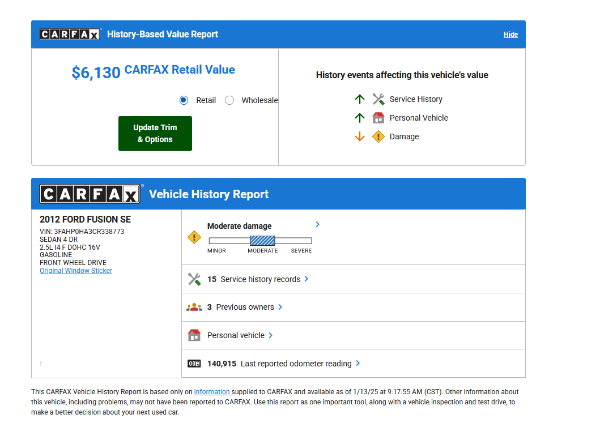Viewport: 600px width, 427px height.
Task: Open the Original Window Sticker link
Action: (76, 271)
